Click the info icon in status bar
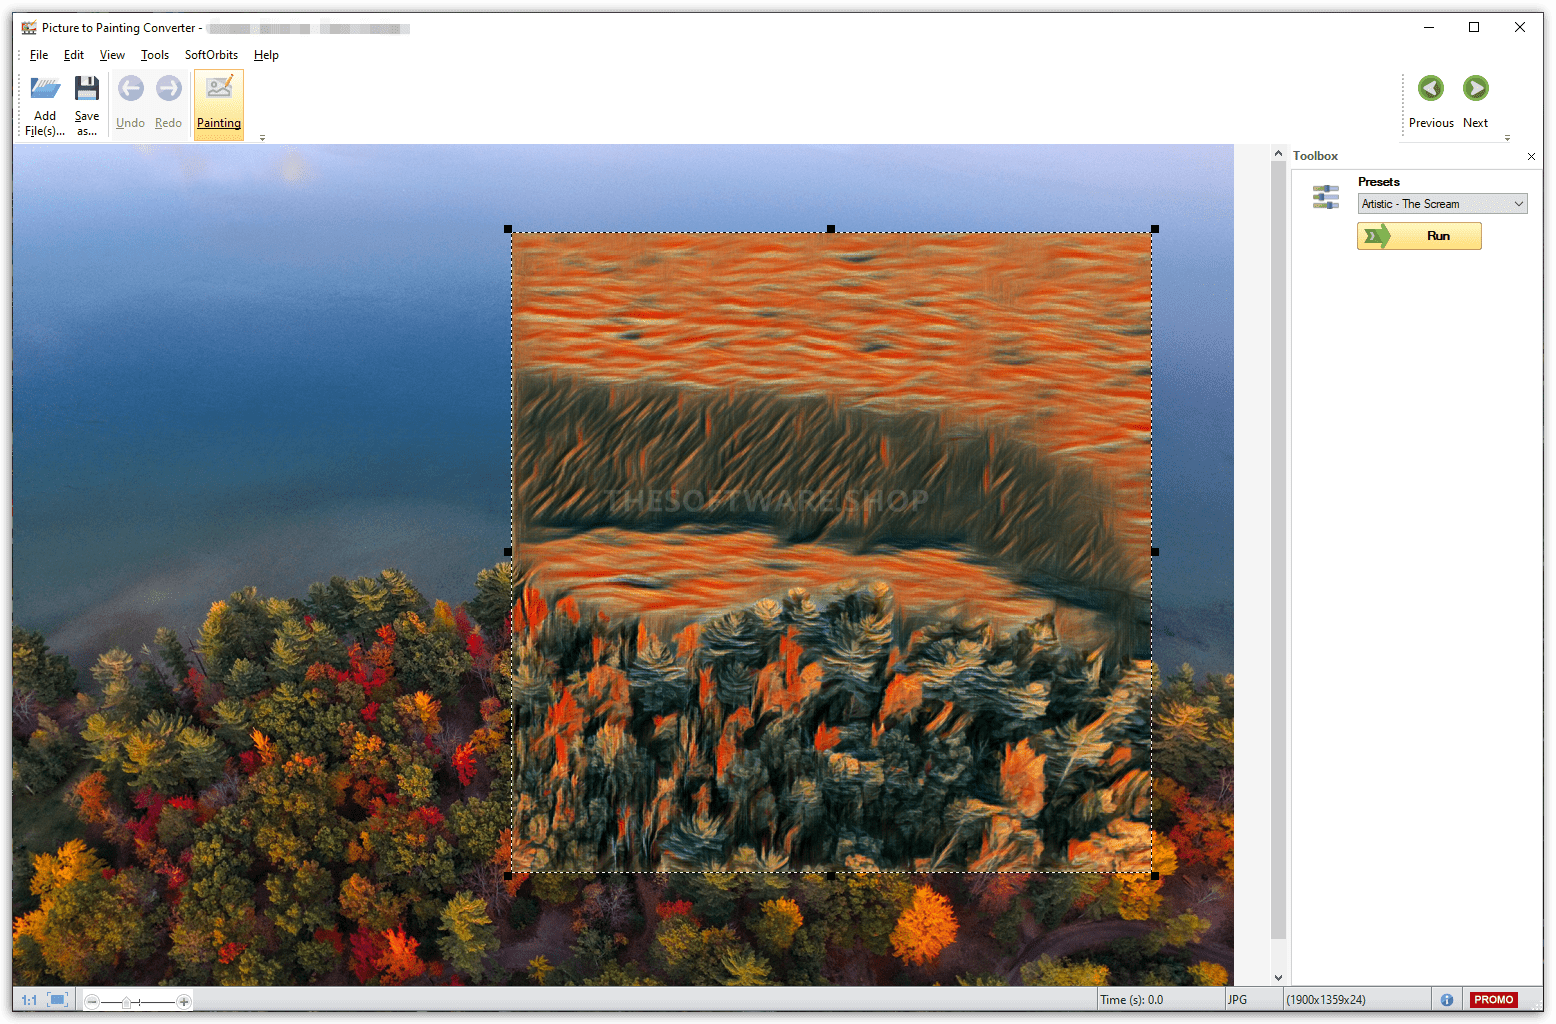Screen dimensions: 1556x1024 [1447, 1000]
